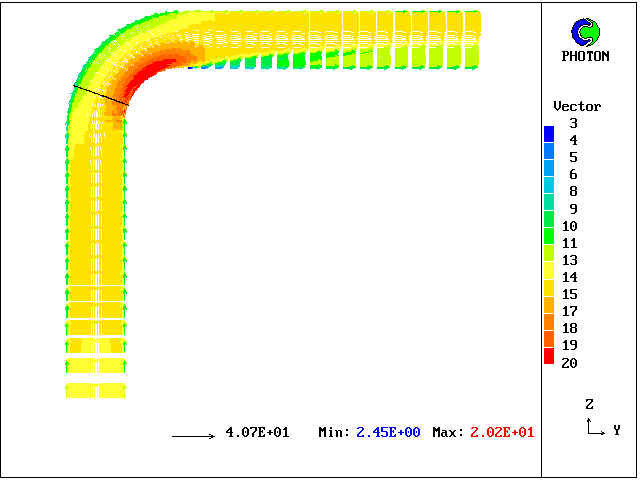Click the Min value 2.45E+00
Viewport: 640px width, 480px height.
391,432
